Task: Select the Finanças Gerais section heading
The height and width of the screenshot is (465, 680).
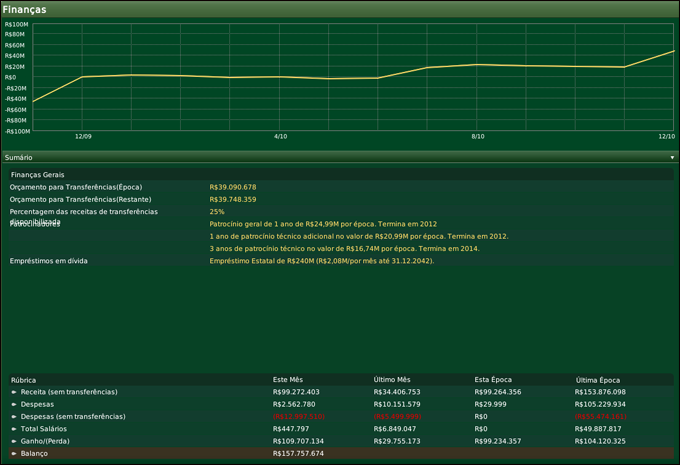Action: [x=37, y=174]
